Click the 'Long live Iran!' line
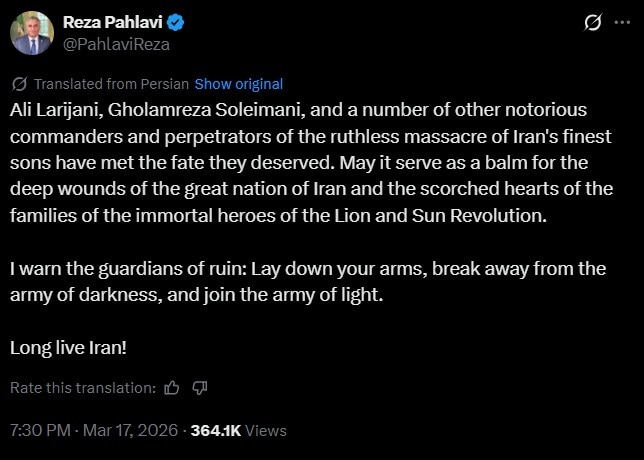The height and width of the screenshot is (460, 644). click(x=69, y=347)
